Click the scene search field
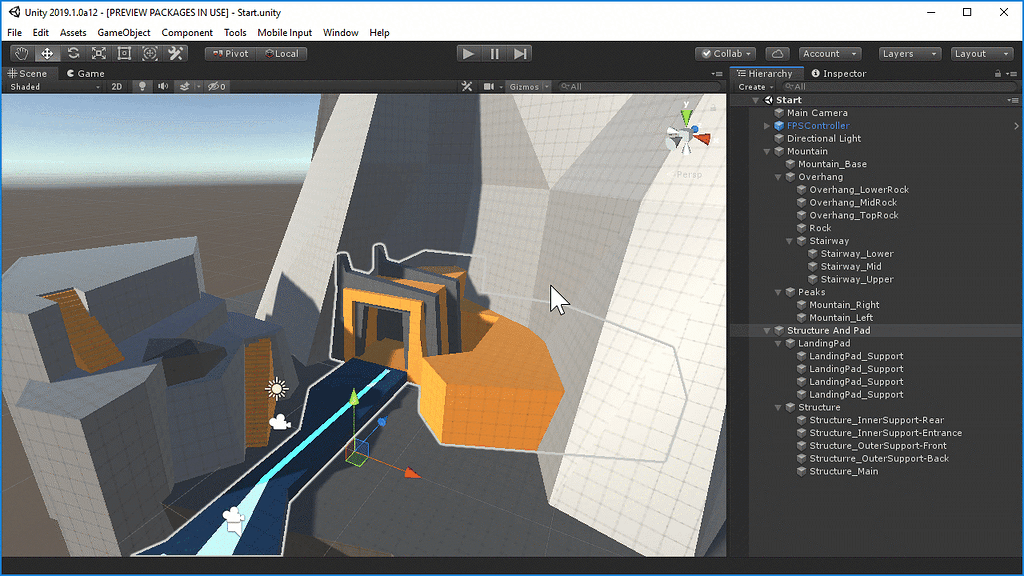The image size is (1024, 576). click(x=640, y=86)
